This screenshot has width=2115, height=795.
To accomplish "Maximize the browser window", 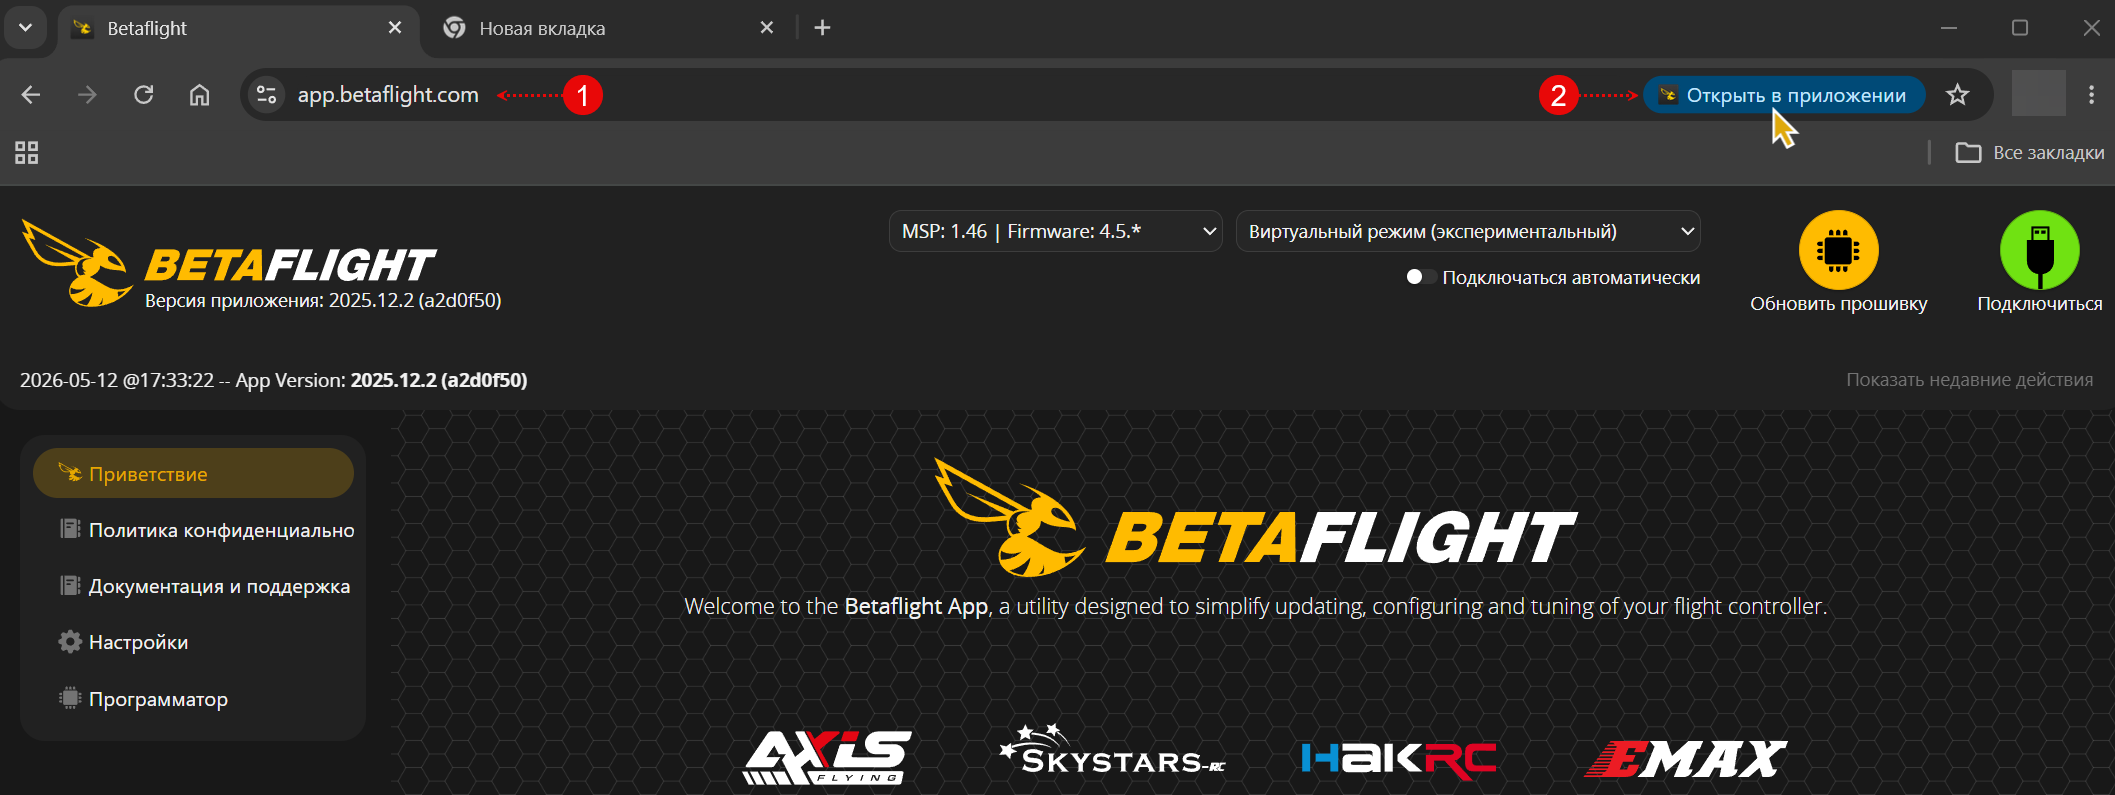I will tap(2020, 28).
